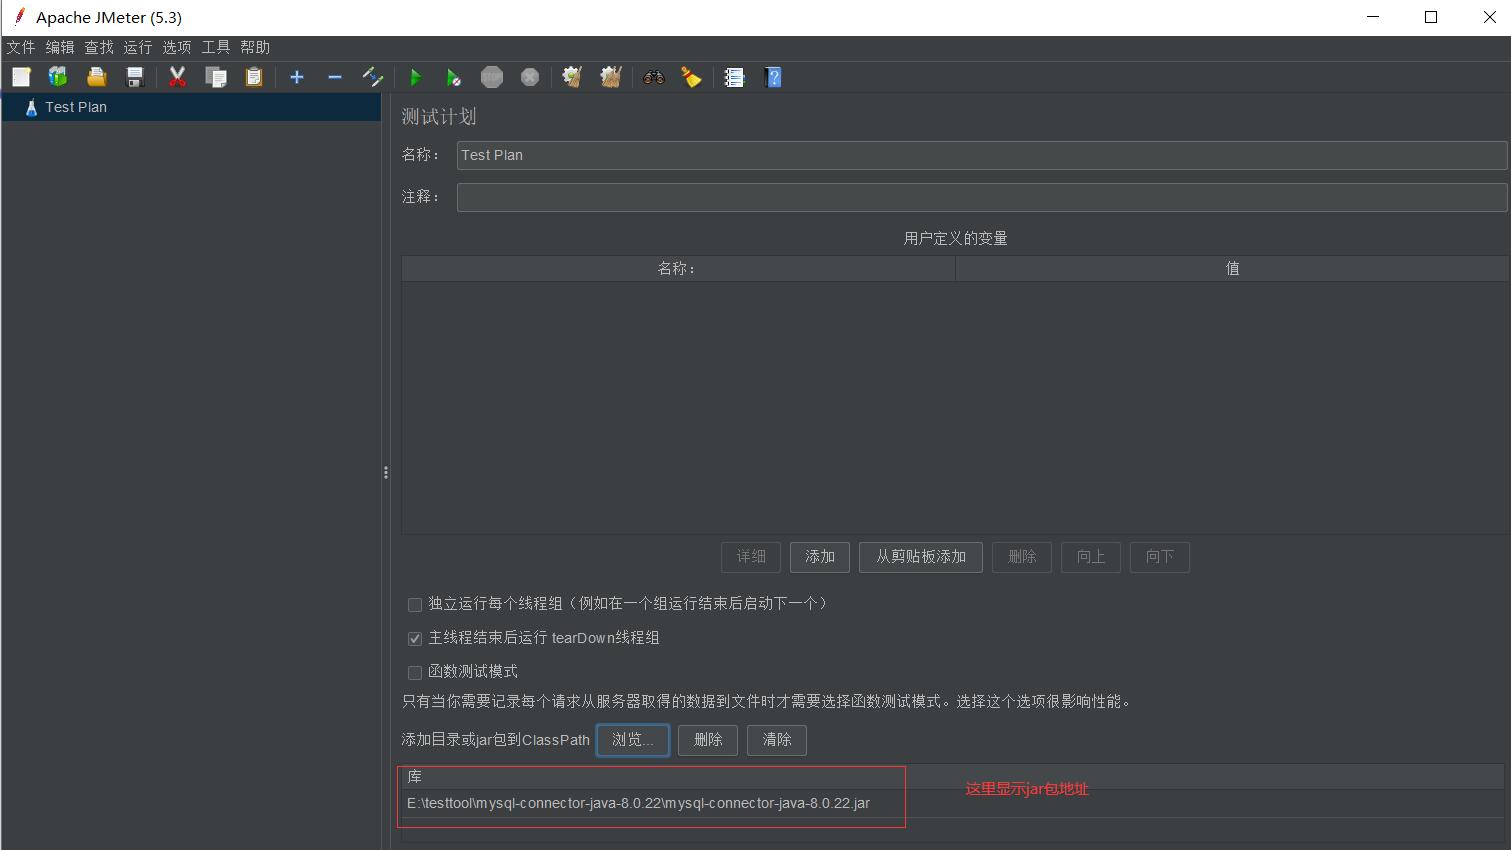Maximize the JMeter window
The image size is (1511, 850).
pos(1431,17)
